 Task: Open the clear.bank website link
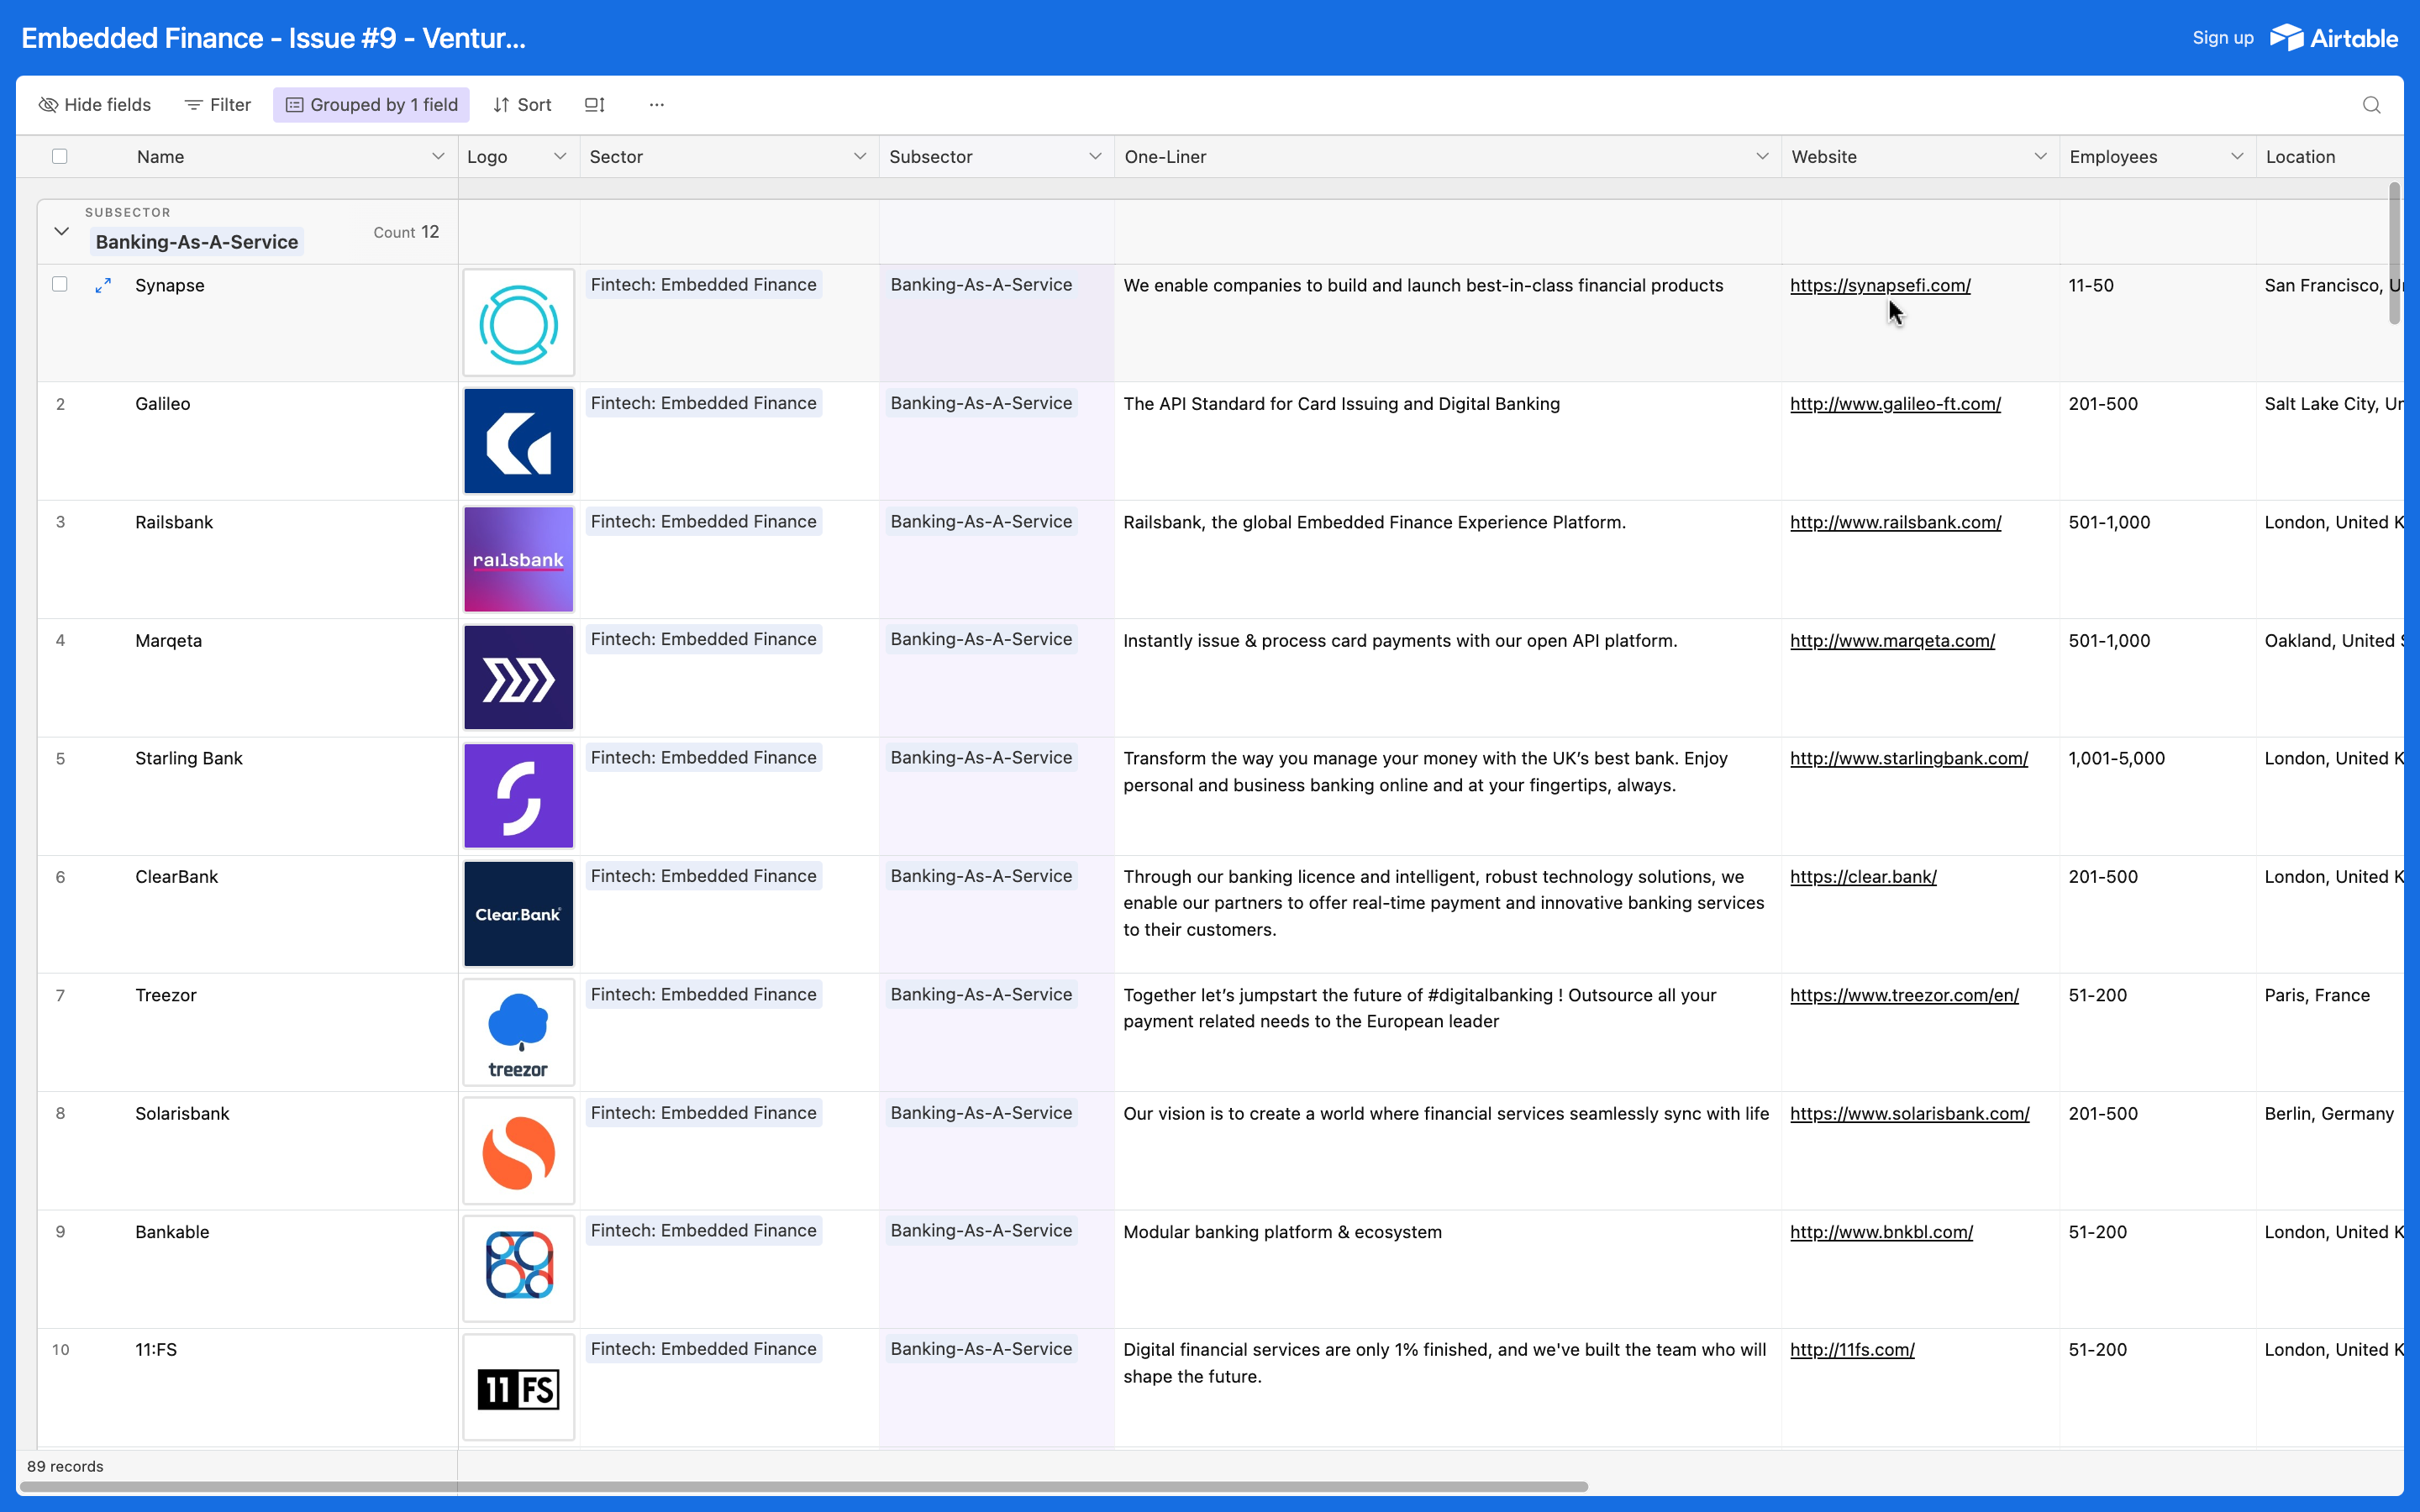pos(1863,877)
